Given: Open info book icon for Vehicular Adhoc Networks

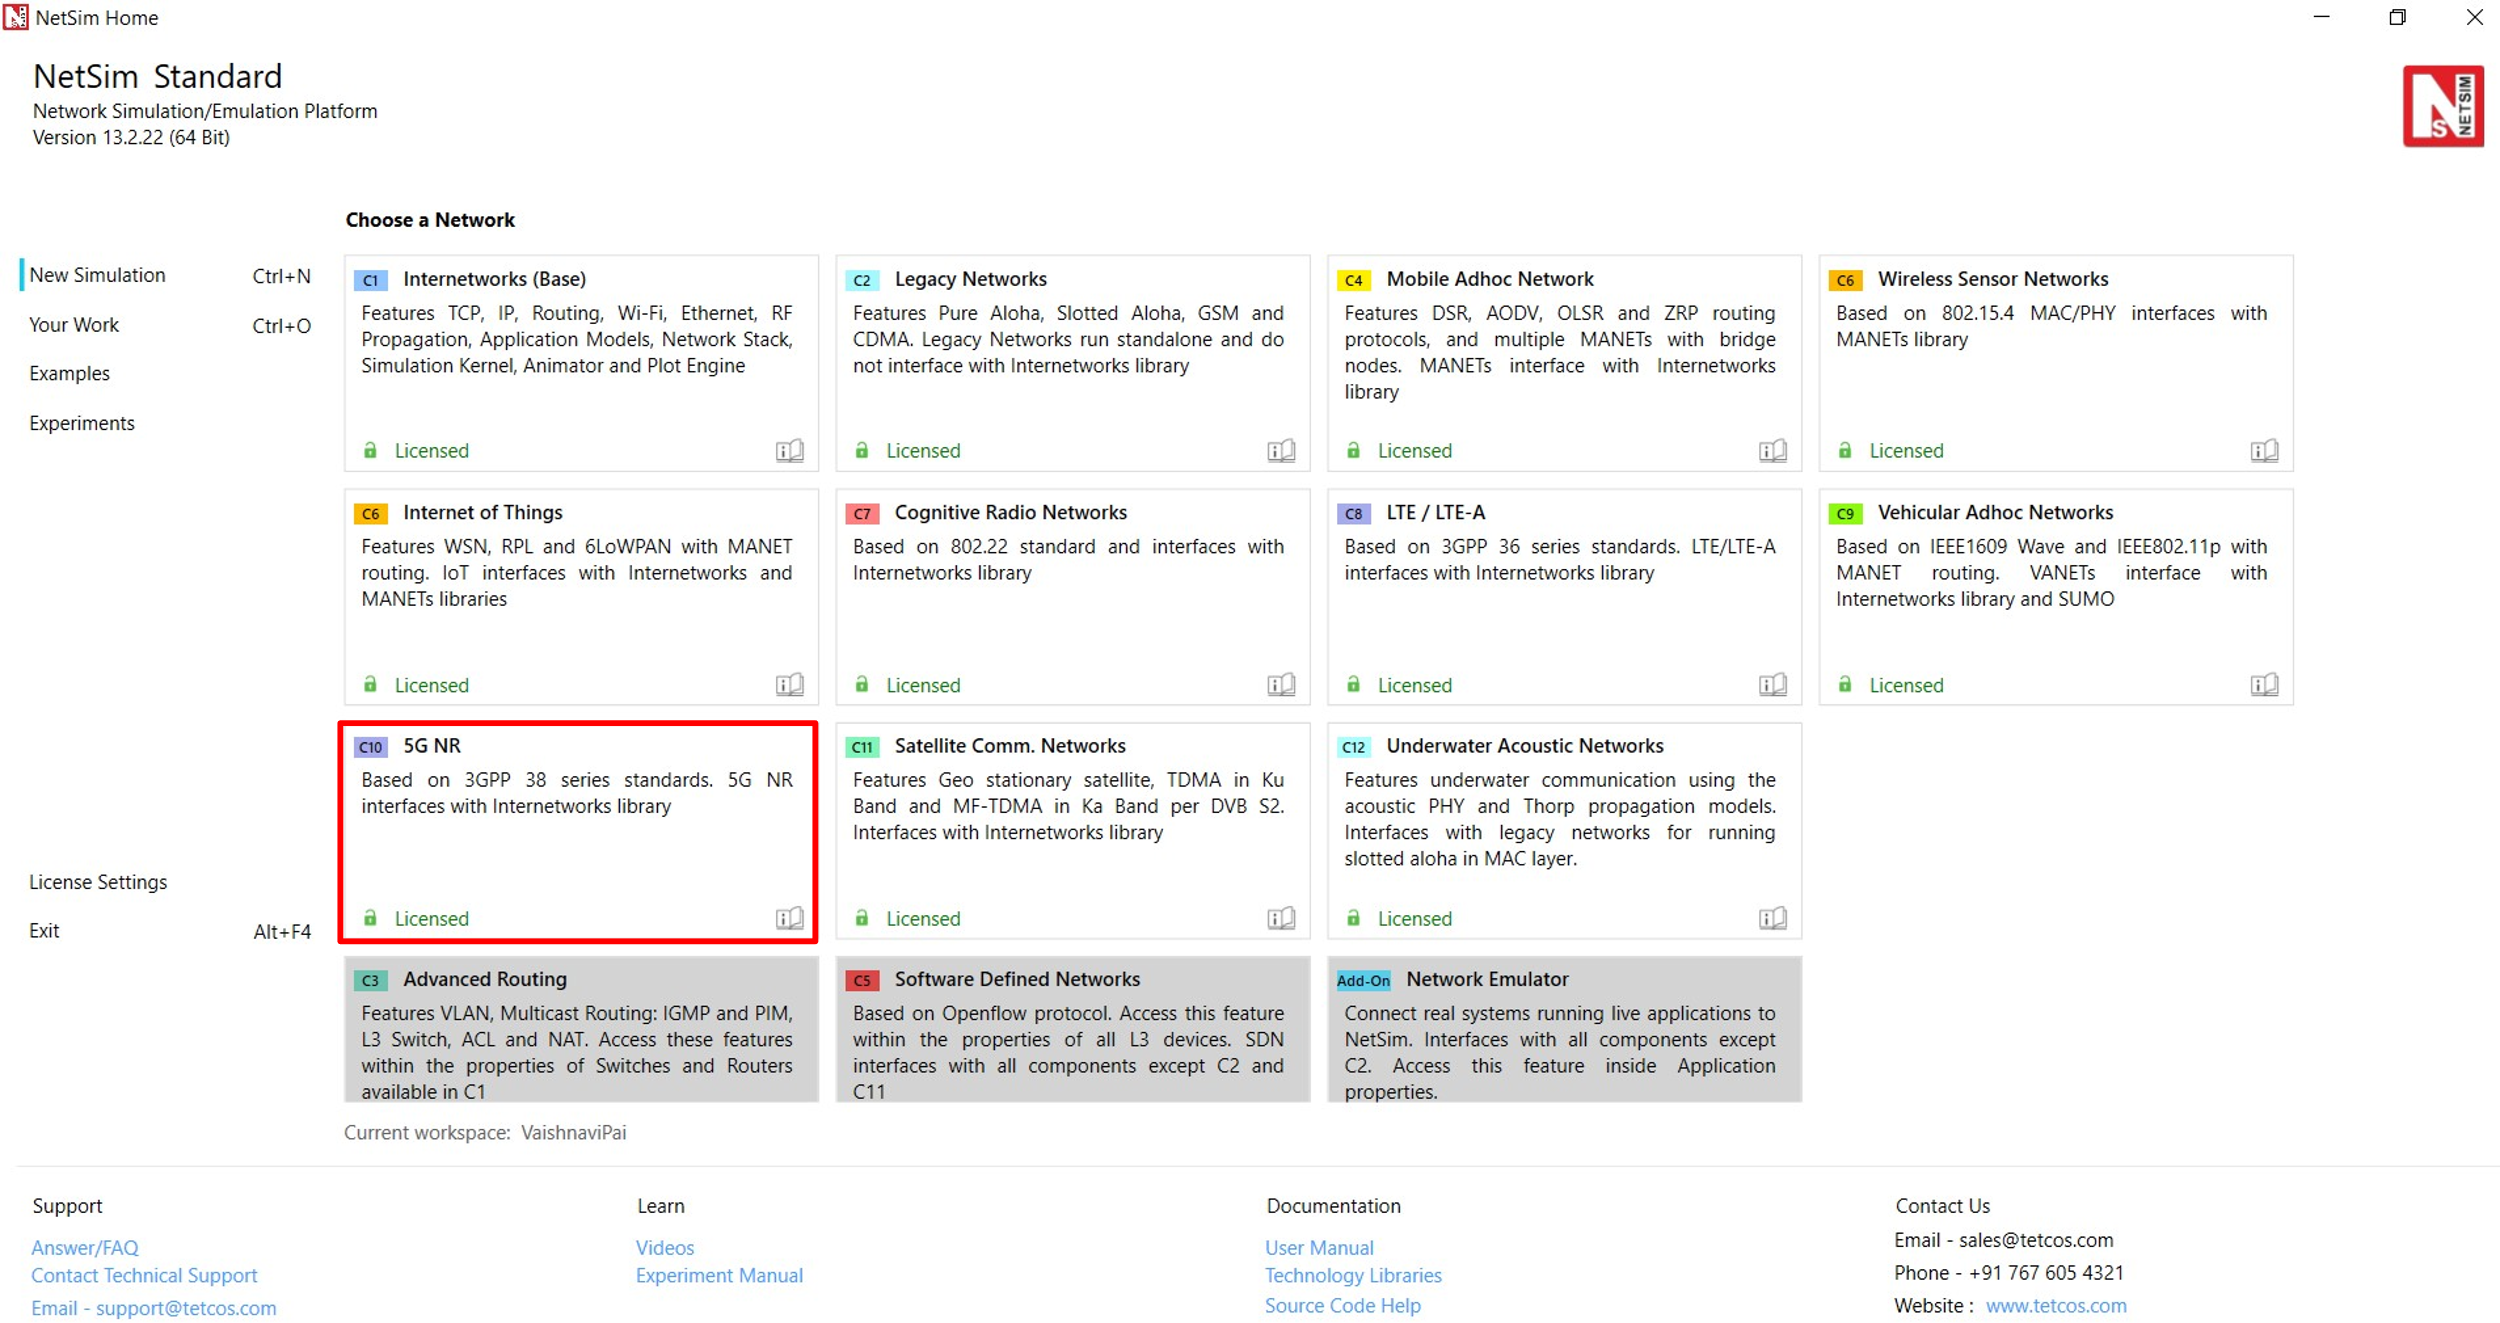Looking at the screenshot, I should pyautogui.click(x=2264, y=685).
